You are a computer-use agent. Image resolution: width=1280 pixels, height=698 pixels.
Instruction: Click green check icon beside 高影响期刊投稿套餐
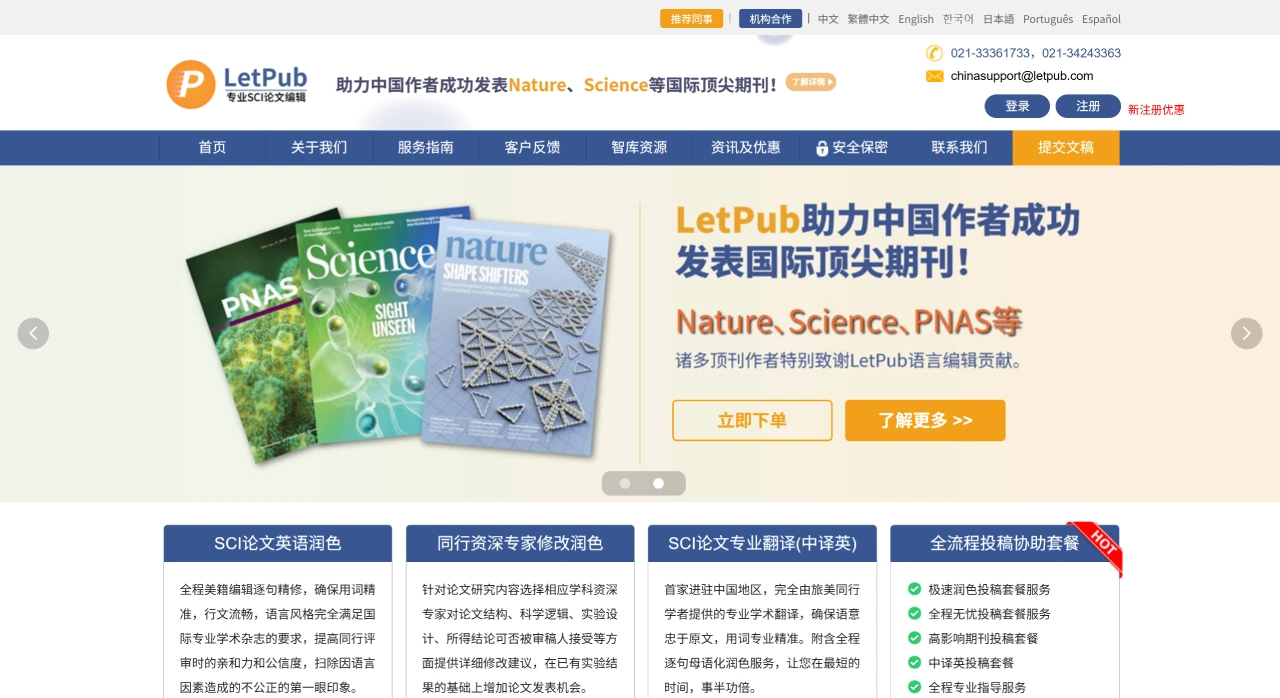(x=914, y=638)
